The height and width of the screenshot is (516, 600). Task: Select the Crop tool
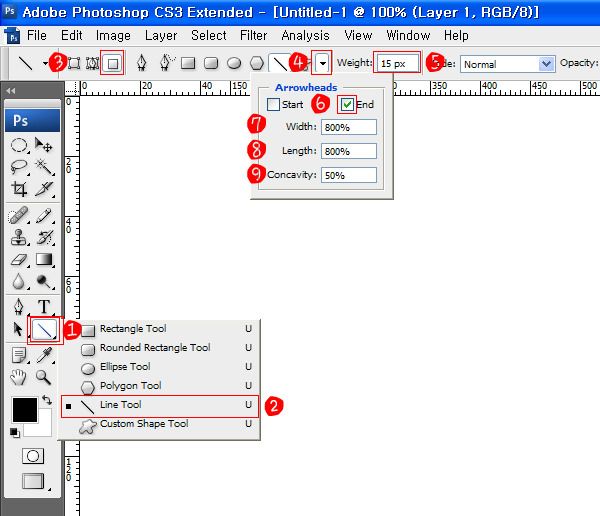point(19,189)
